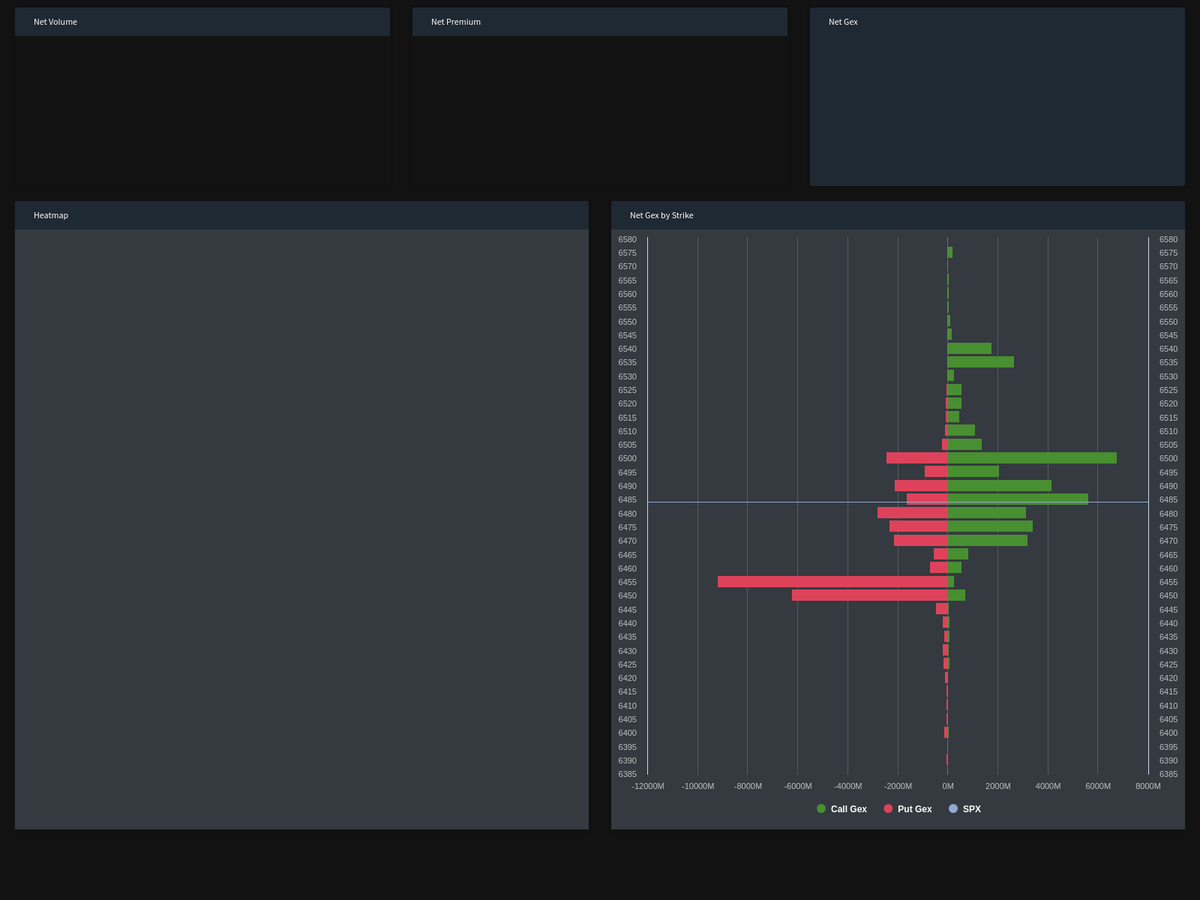
Task: Click the red Put Gex bar at strike 6455
Action: click(x=833, y=582)
